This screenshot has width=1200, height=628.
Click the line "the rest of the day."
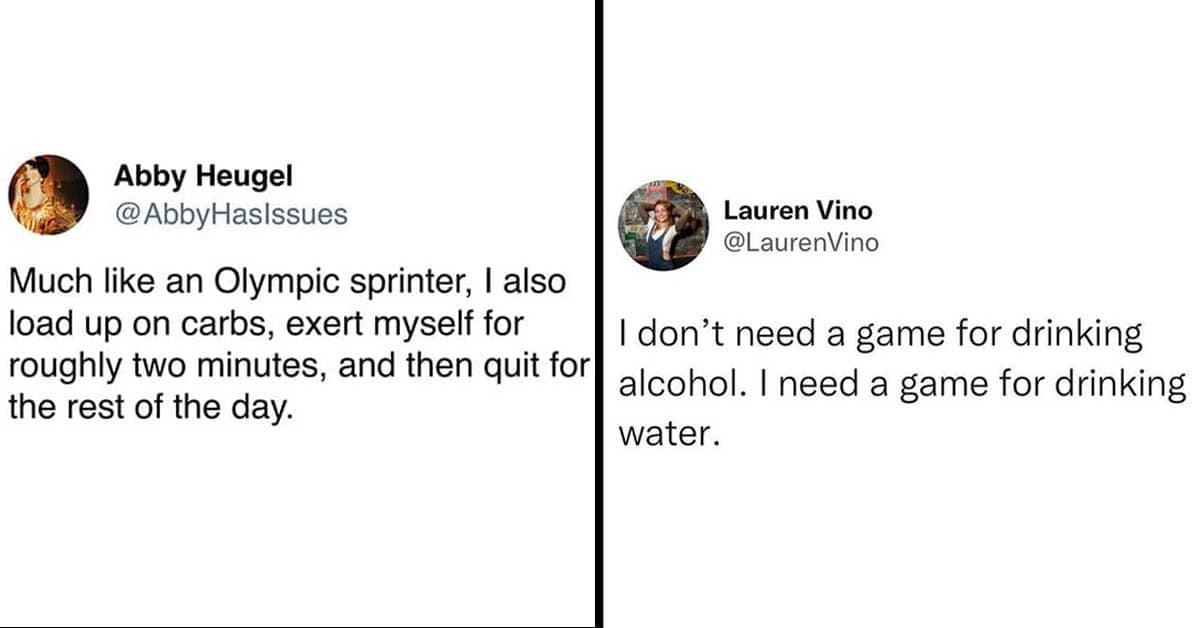[x=151, y=407]
